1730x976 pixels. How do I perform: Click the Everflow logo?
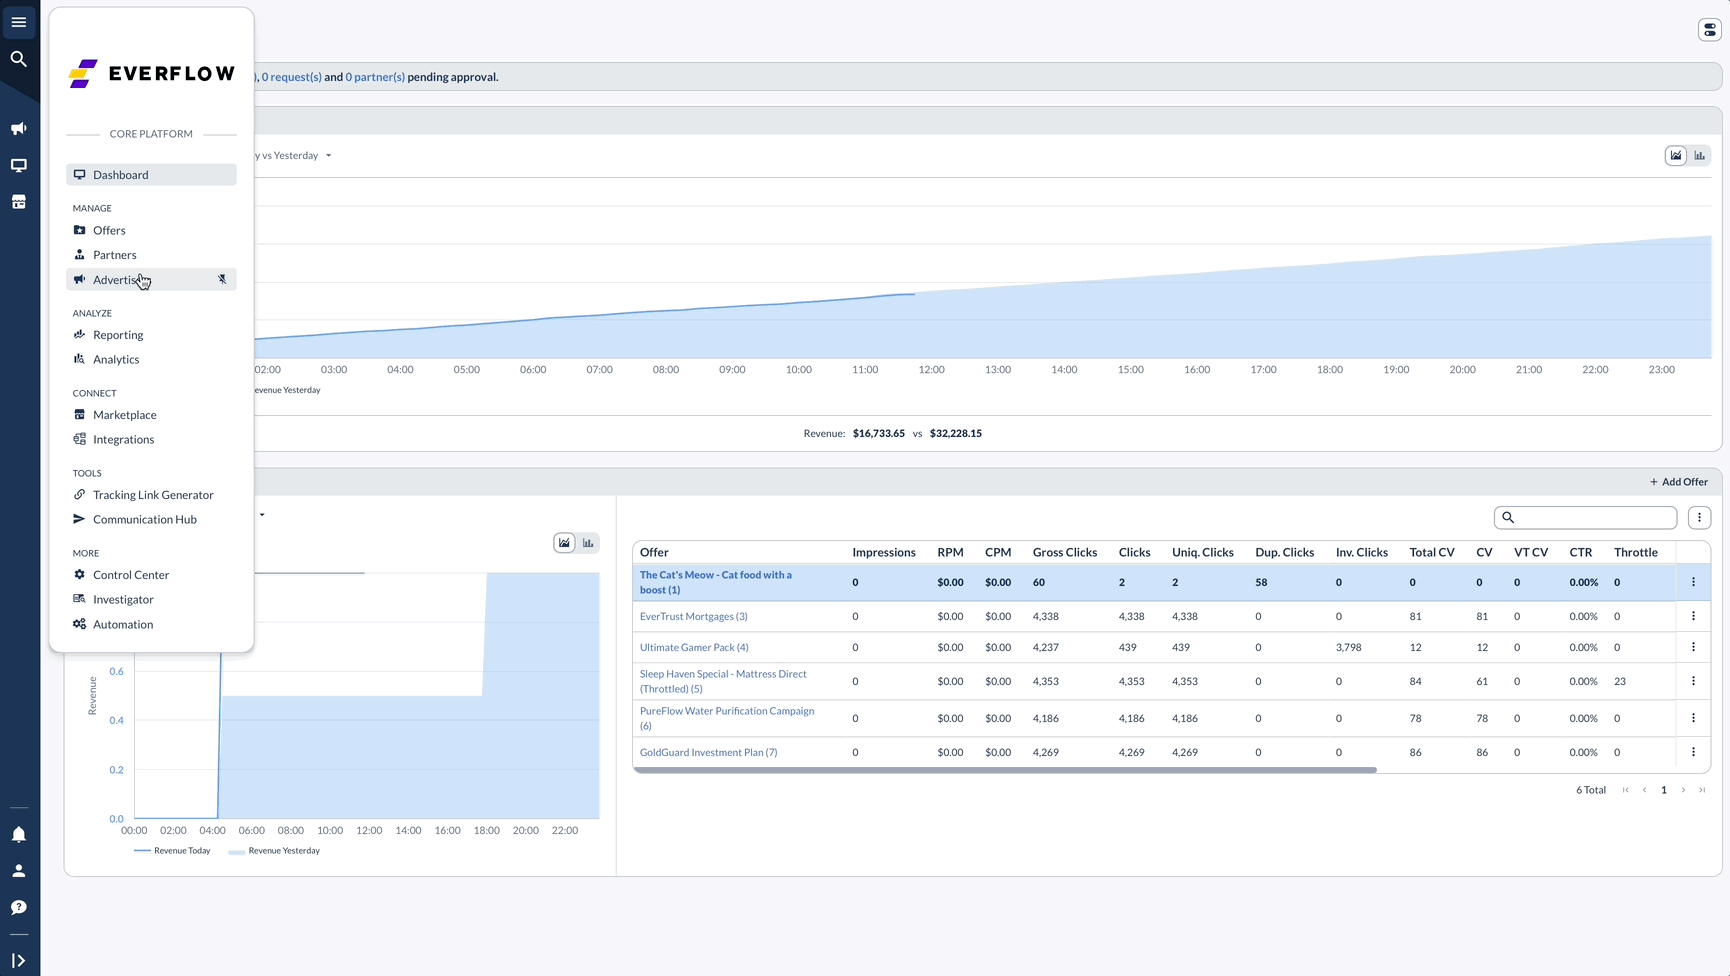pos(152,74)
